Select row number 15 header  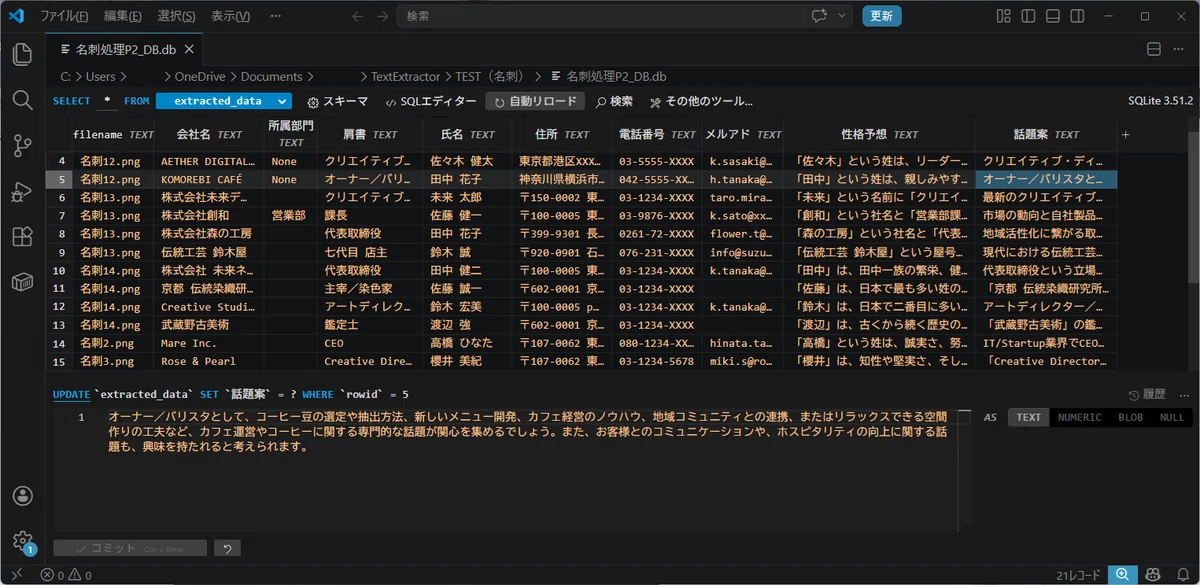(60, 362)
